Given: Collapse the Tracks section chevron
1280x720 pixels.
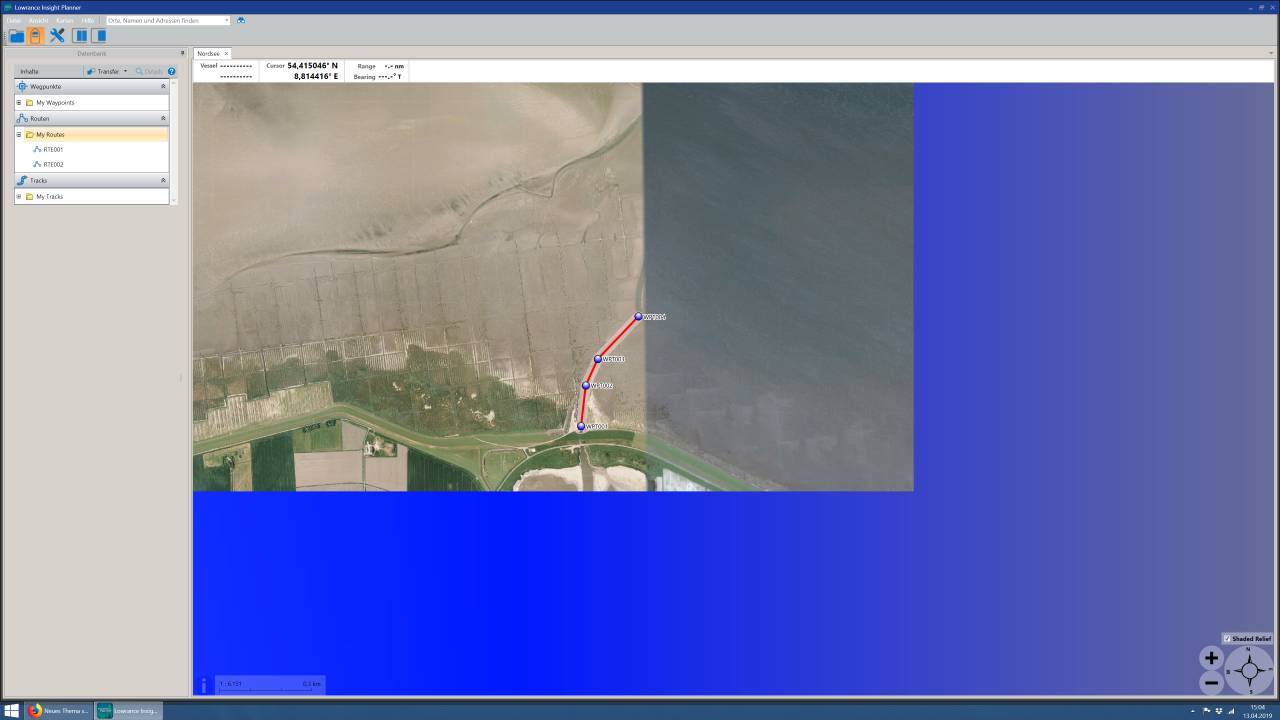Looking at the screenshot, I should click(x=163, y=181).
